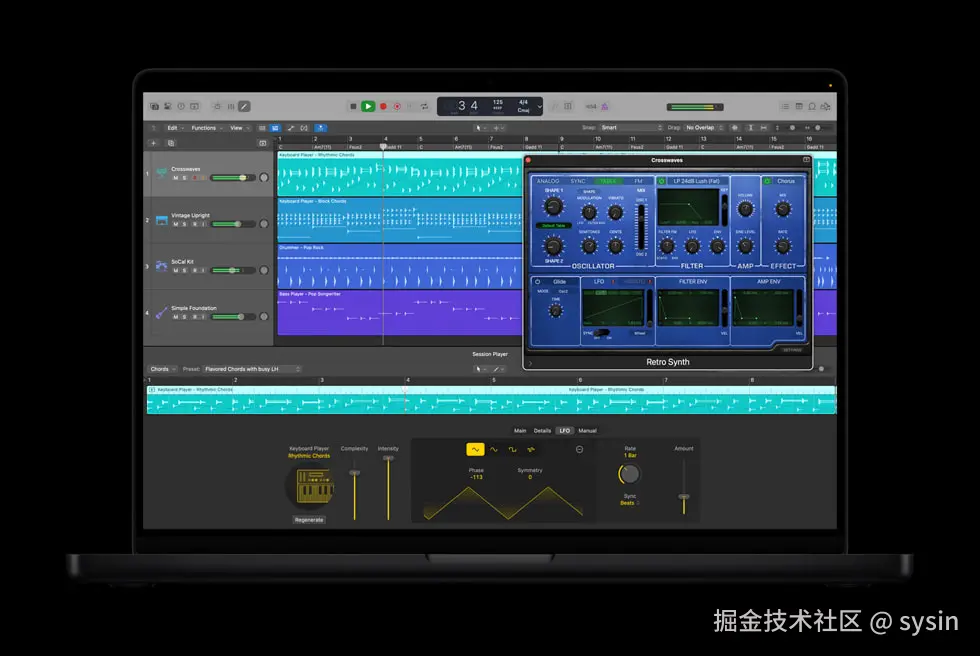Switch to the Main tab
Screen dimensions: 980x656
[x=520, y=430]
